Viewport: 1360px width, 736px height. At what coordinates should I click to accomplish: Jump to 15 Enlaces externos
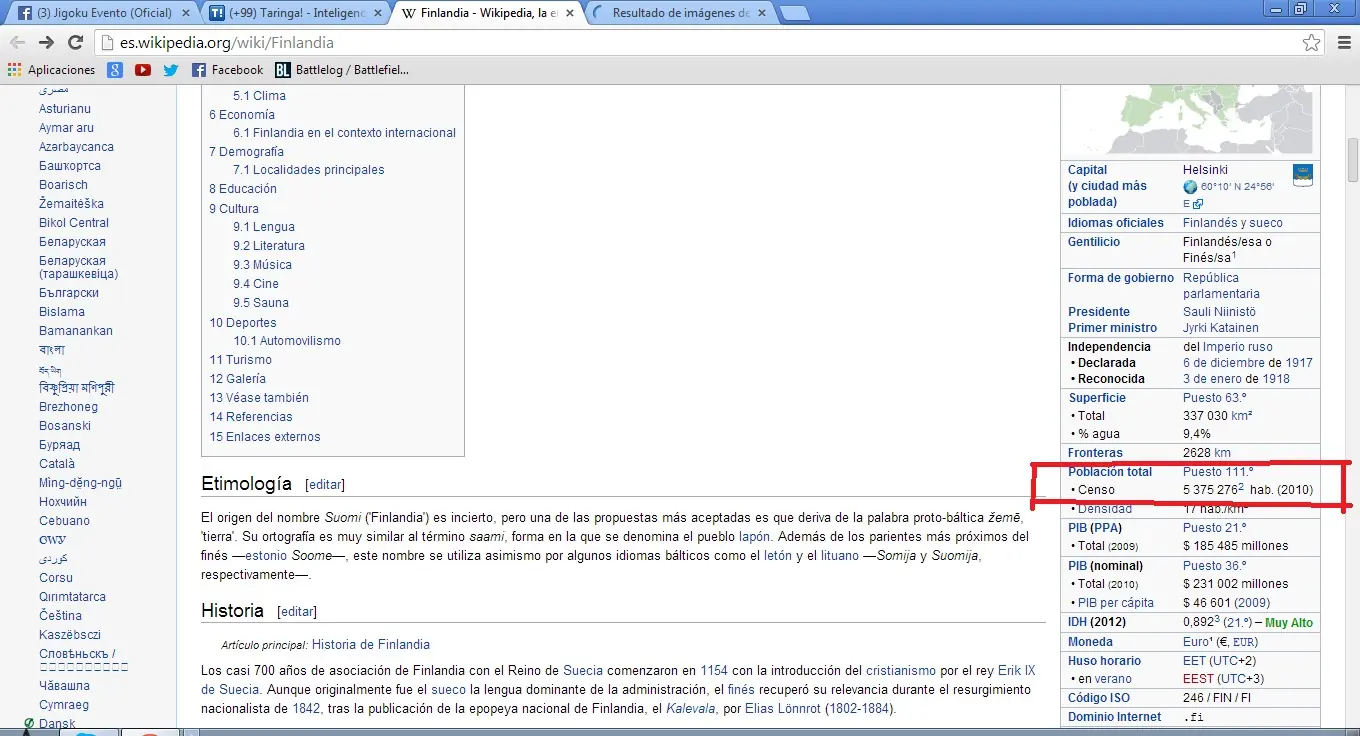pos(264,437)
